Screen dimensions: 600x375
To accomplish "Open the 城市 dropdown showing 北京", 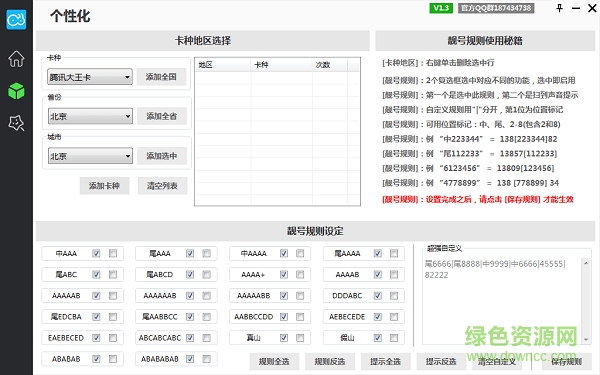I will tap(90, 156).
